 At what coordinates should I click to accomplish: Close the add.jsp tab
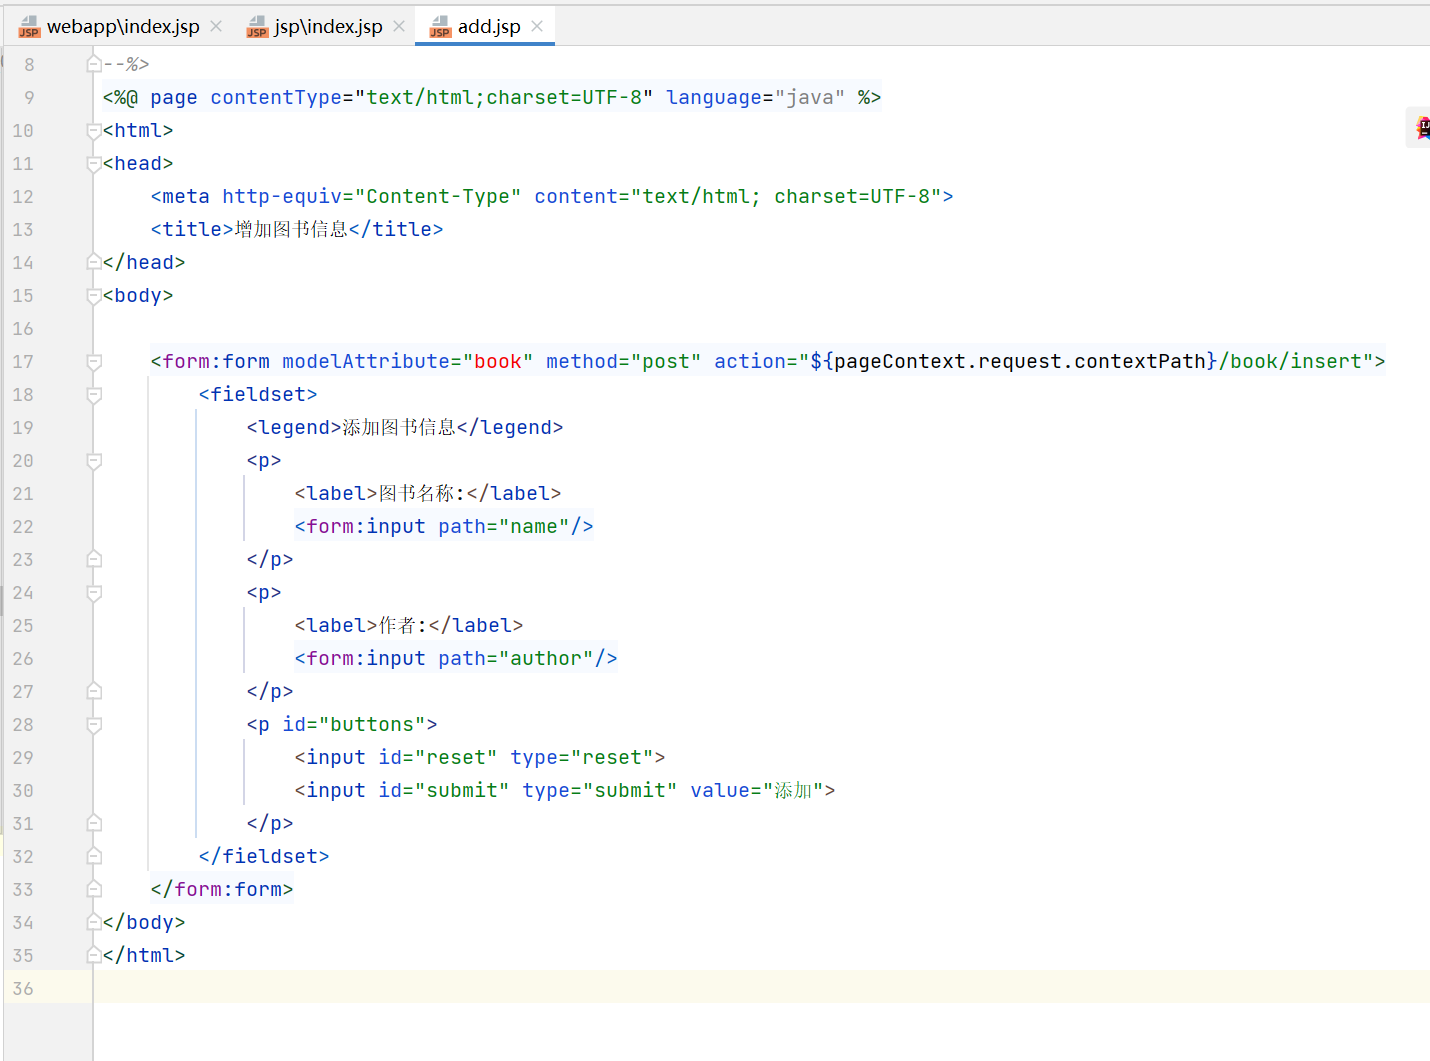tap(537, 26)
